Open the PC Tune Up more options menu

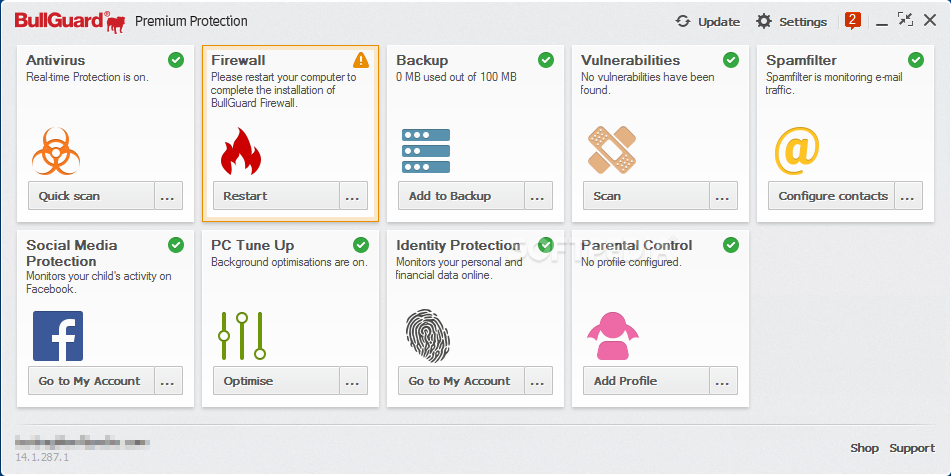click(354, 380)
